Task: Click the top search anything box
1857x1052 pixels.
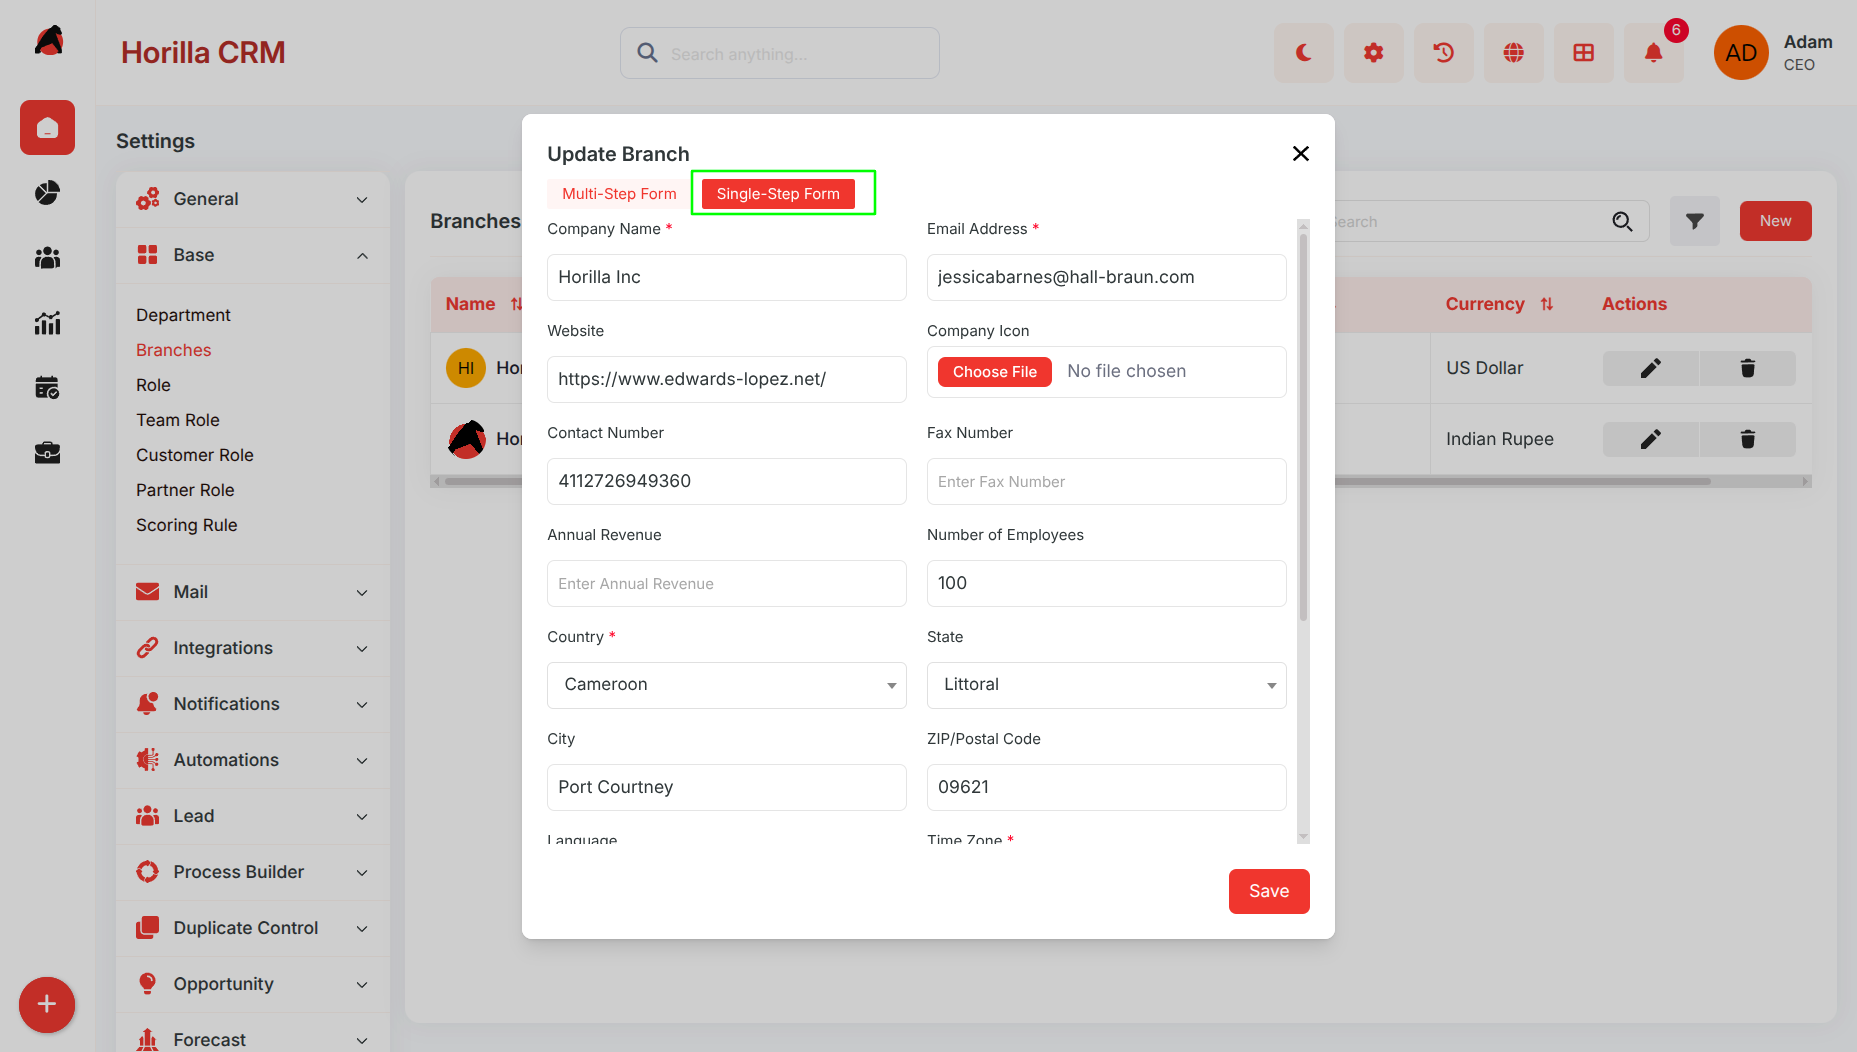Action: coord(780,53)
